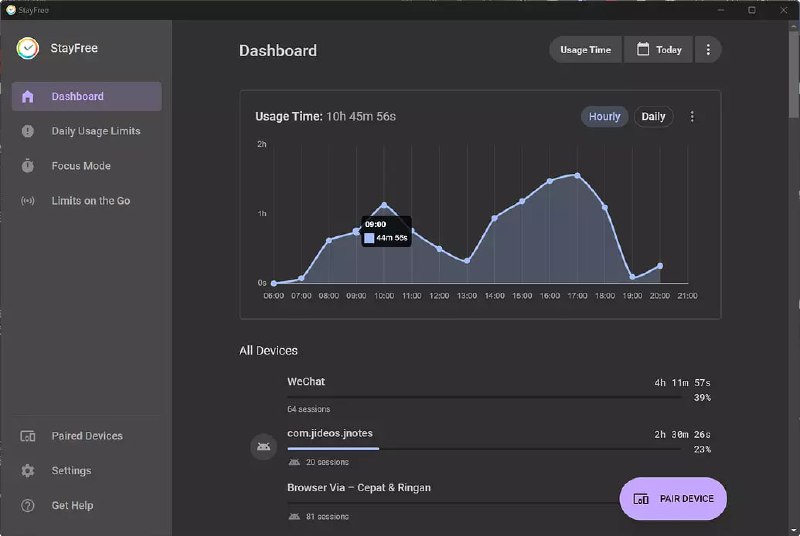Viewport: 800px width, 536px height.
Task: Click the Dashboard home icon
Action: [x=28, y=97]
